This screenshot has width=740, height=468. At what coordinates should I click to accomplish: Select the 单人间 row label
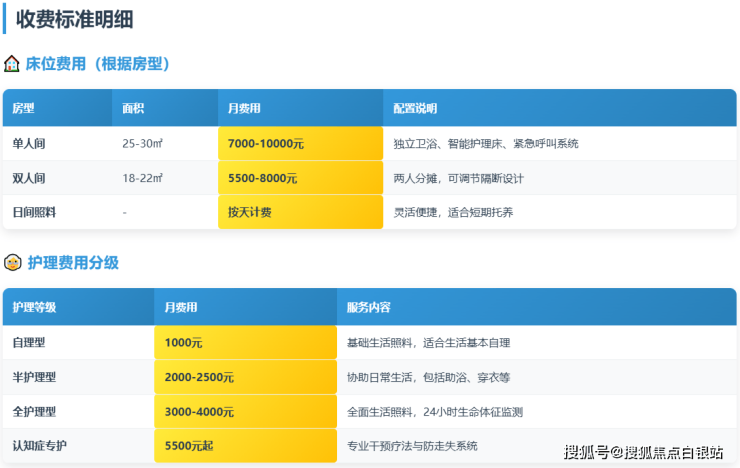click(x=29, y=143)
